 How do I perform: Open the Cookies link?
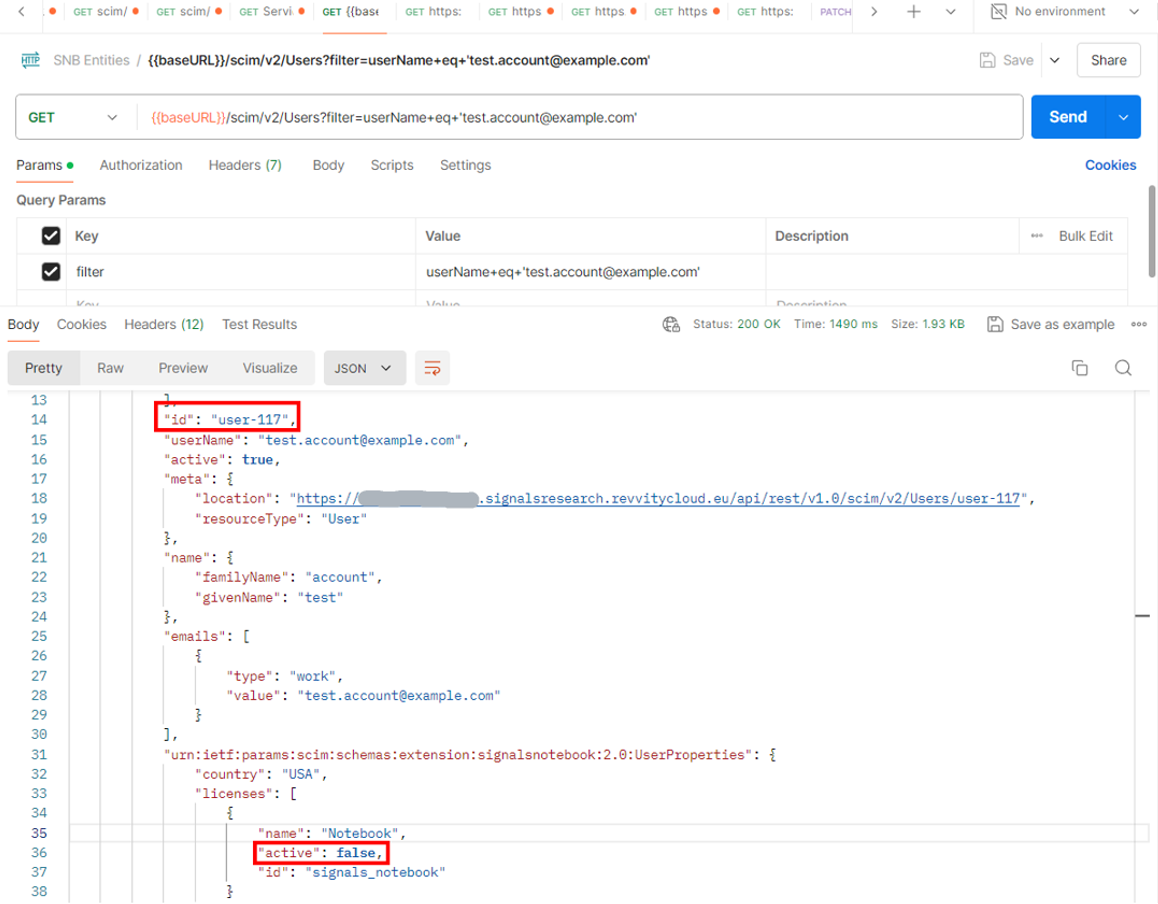coord(1110,165)
